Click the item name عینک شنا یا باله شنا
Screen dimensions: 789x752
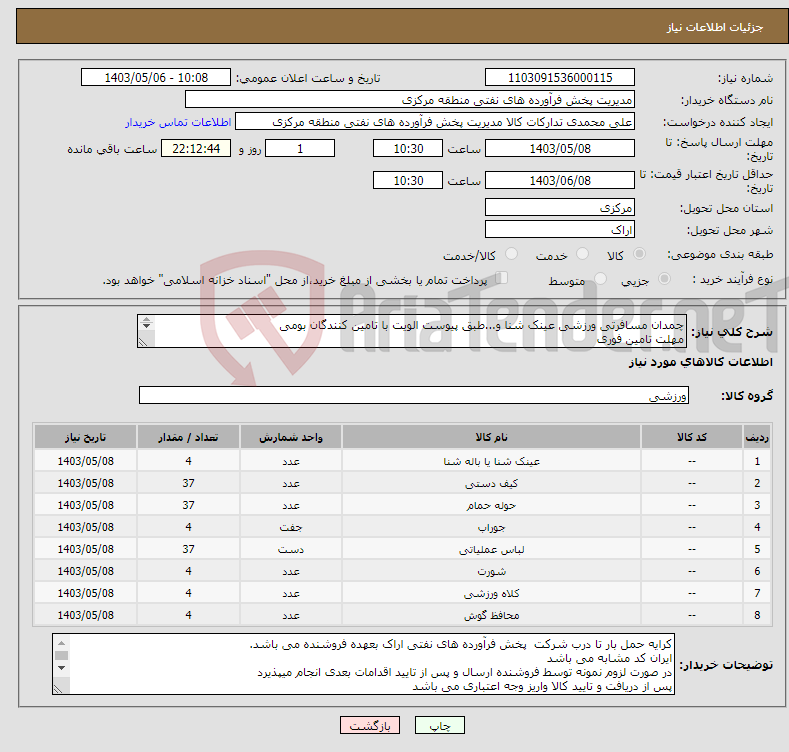(x=491, y=461)
